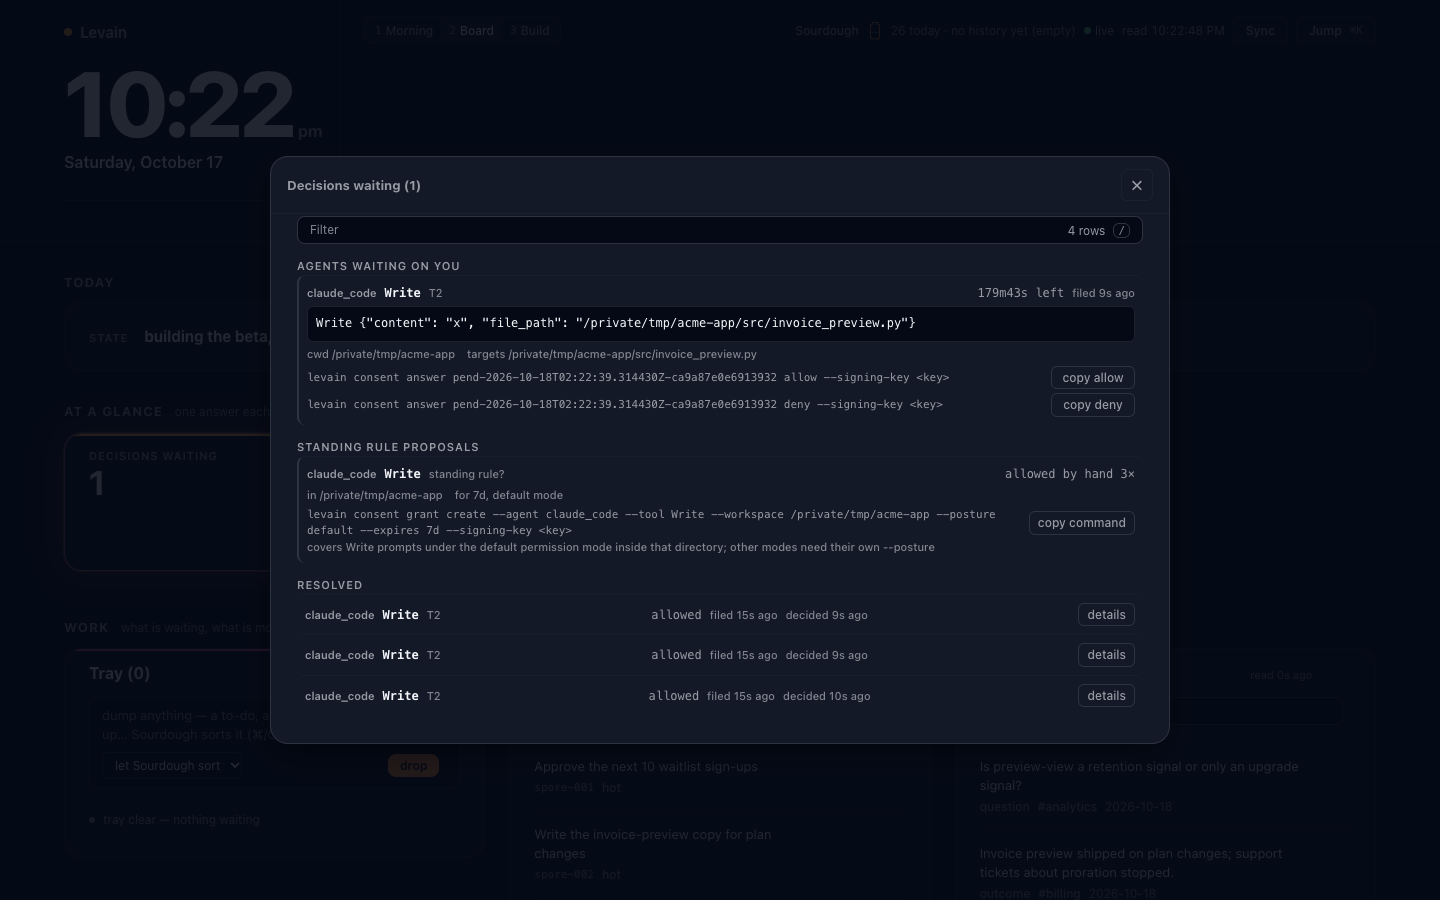The width and height of the screenshot is (1440, 900).
Task: Open the 'let Sourdough sort' dropdown
Action: pos(172,766)
